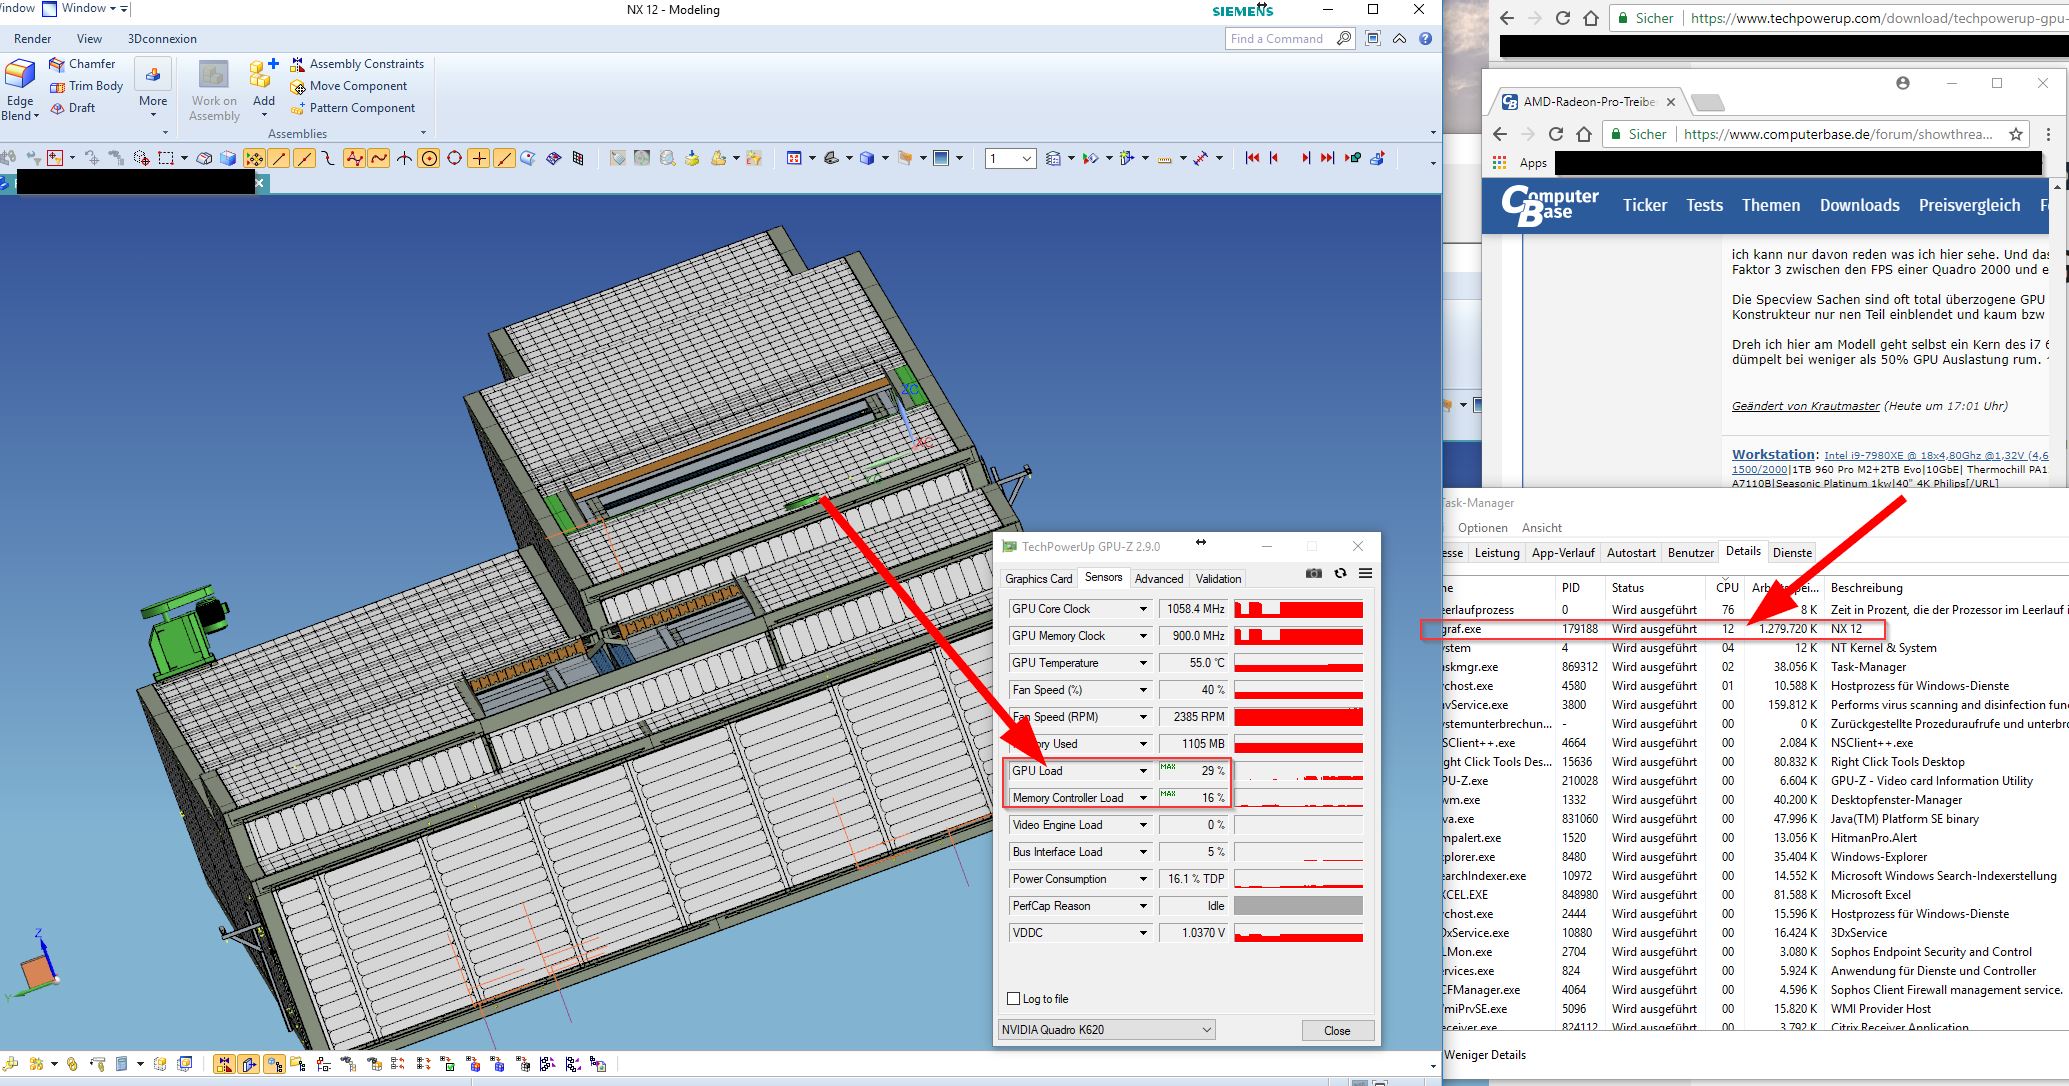Click Move Component in Assemblies group

point(357,86)
